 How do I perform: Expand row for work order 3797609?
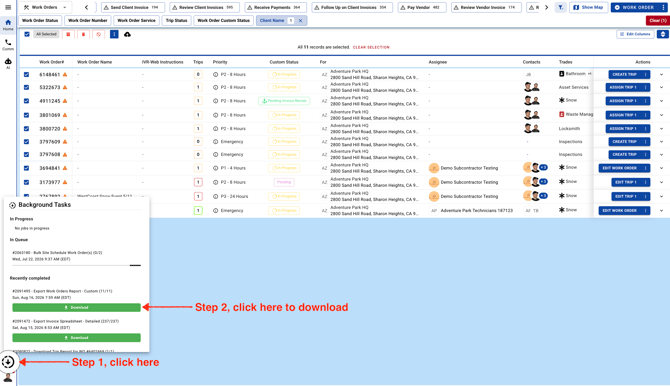point(661,141)
